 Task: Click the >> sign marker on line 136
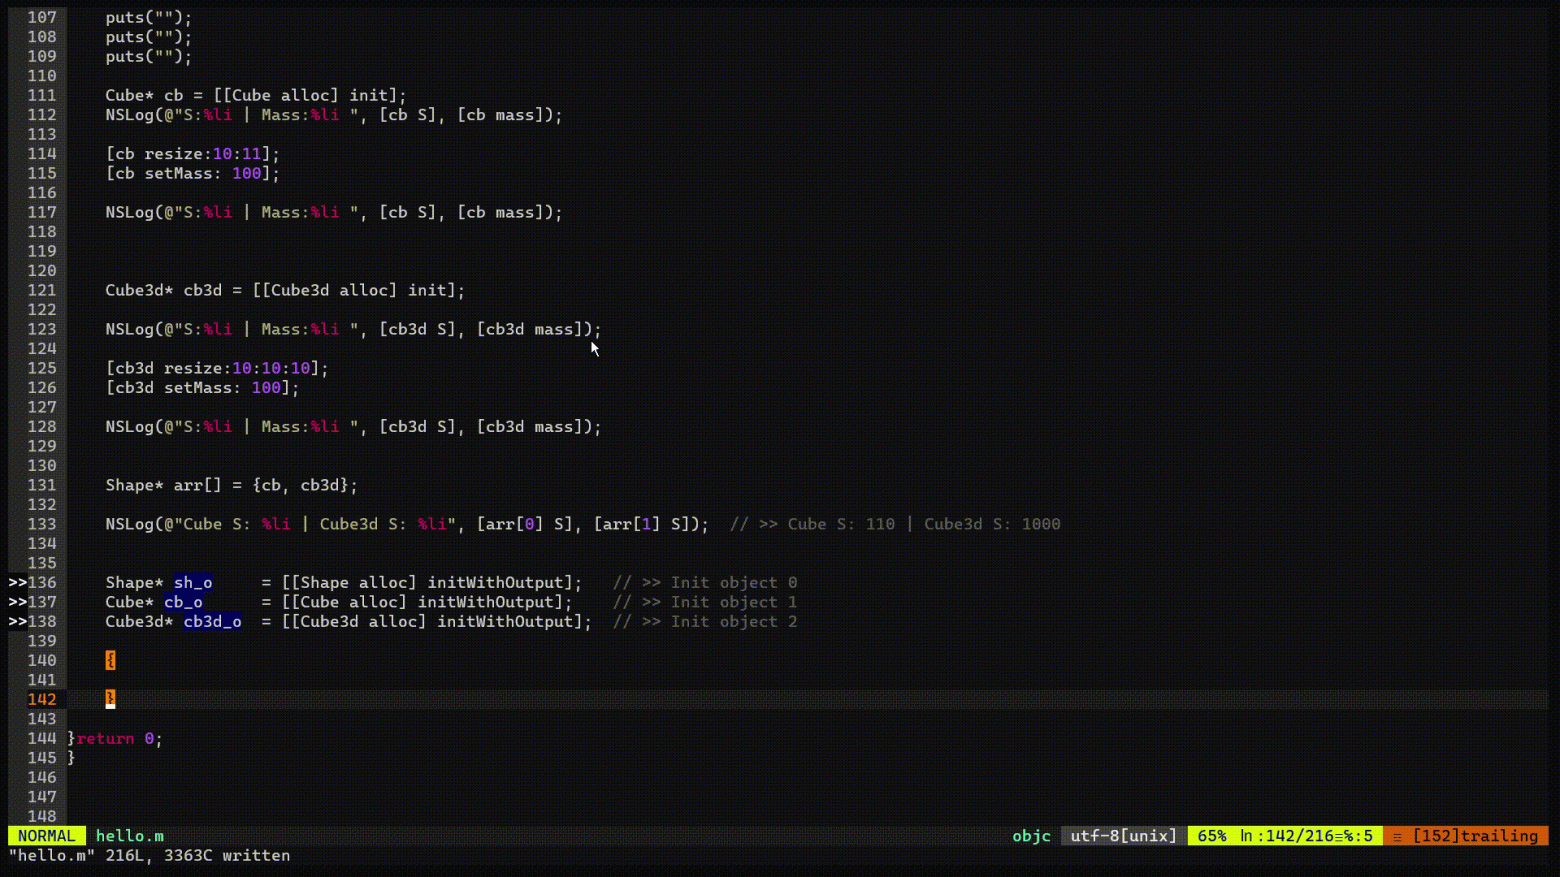[17, 583]
